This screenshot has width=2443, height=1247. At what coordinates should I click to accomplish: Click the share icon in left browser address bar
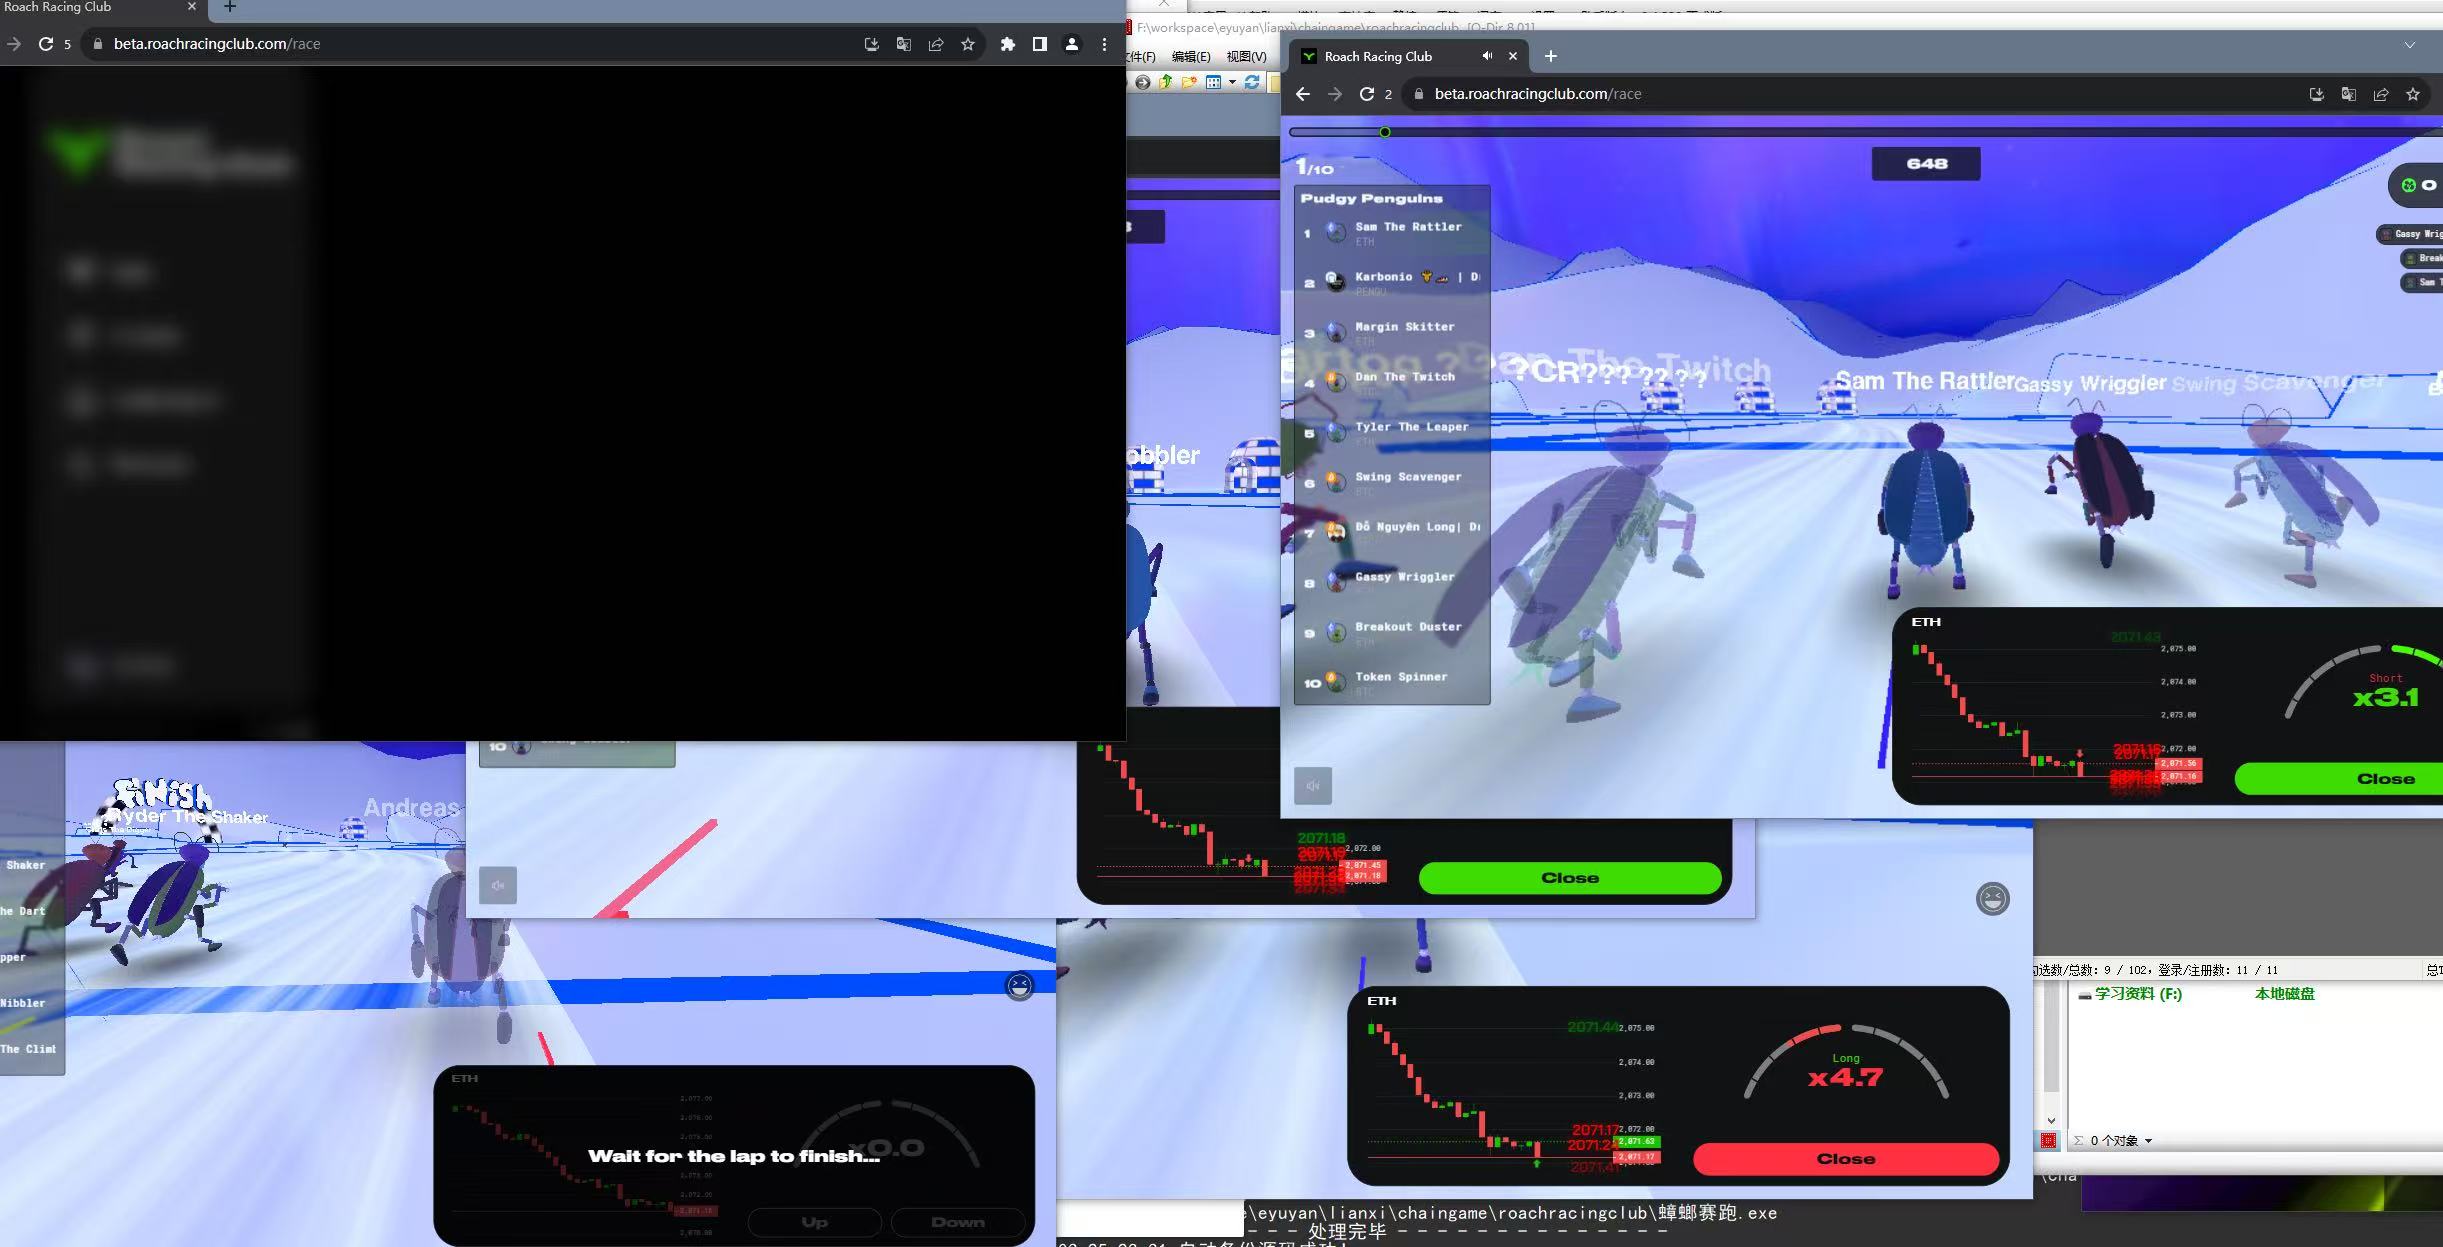click(x=936, y=44)
